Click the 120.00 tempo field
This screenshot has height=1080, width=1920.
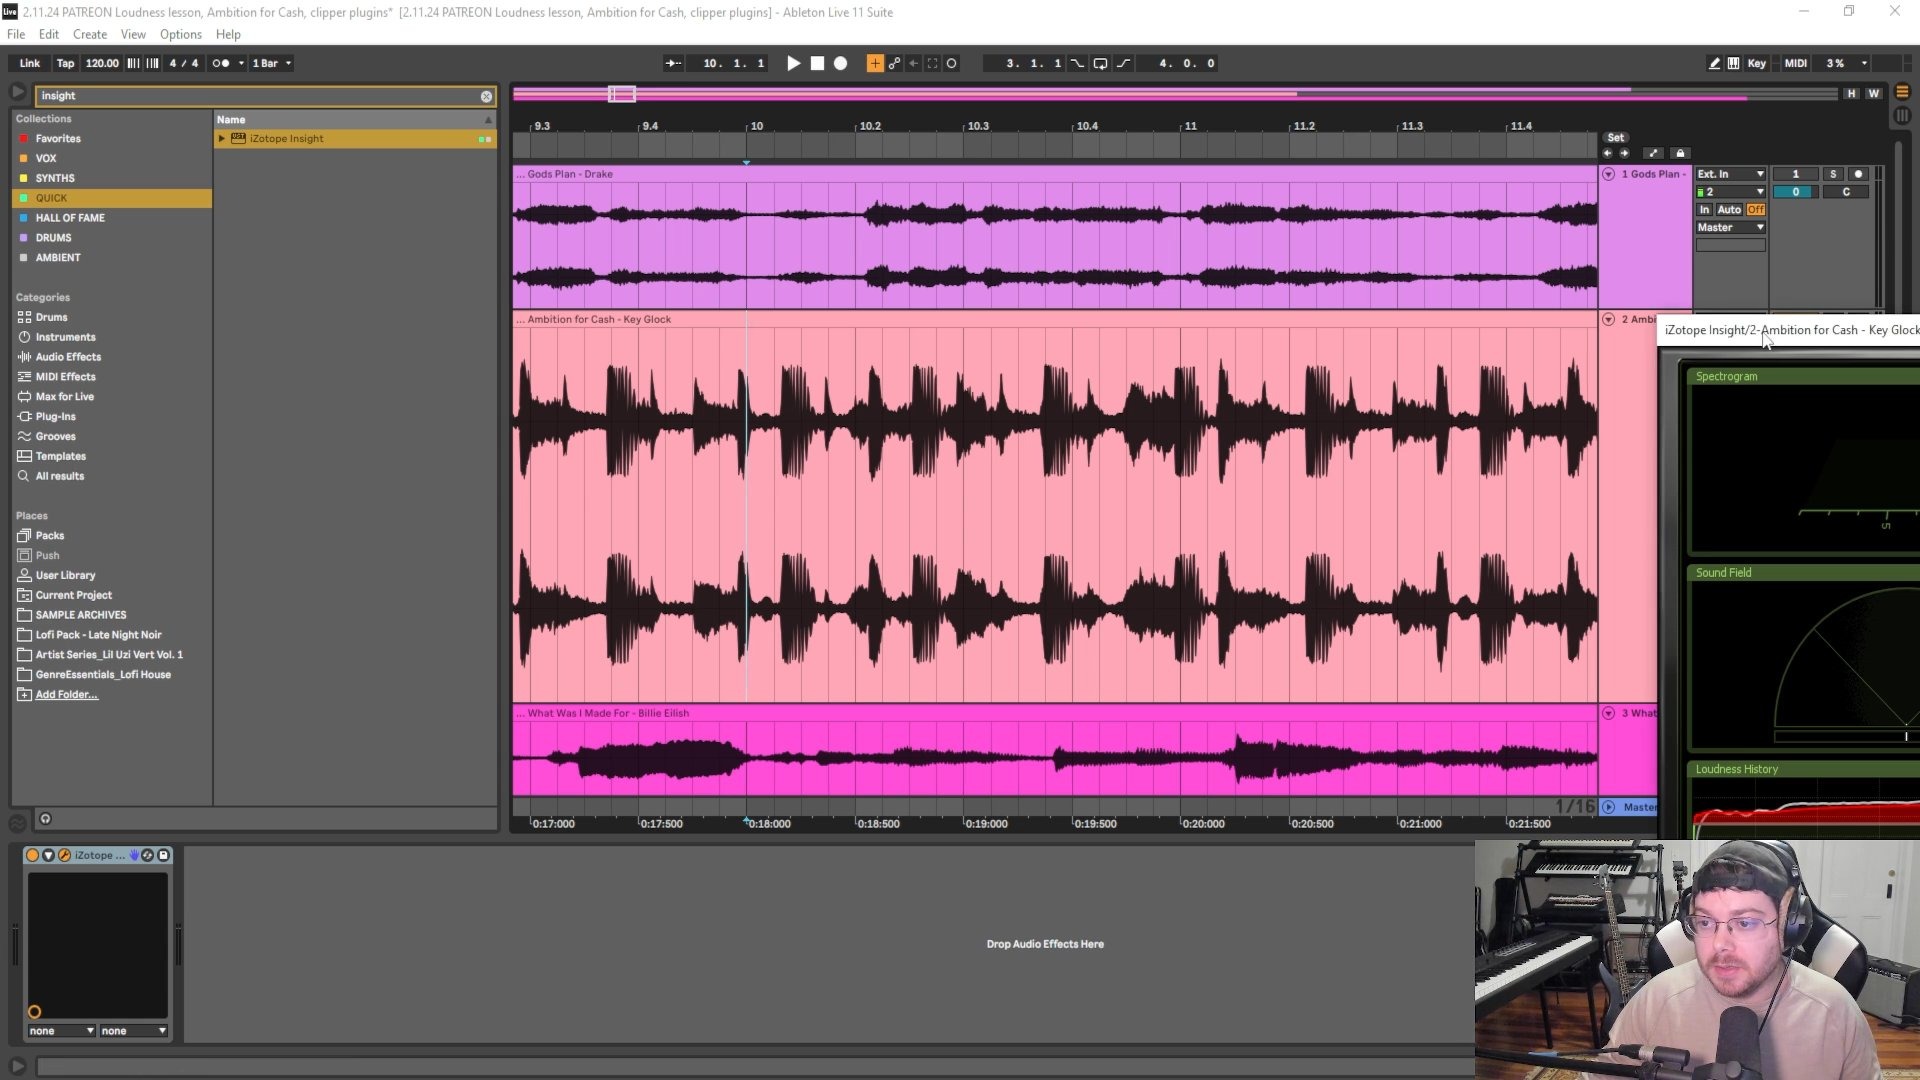point(102,63)
